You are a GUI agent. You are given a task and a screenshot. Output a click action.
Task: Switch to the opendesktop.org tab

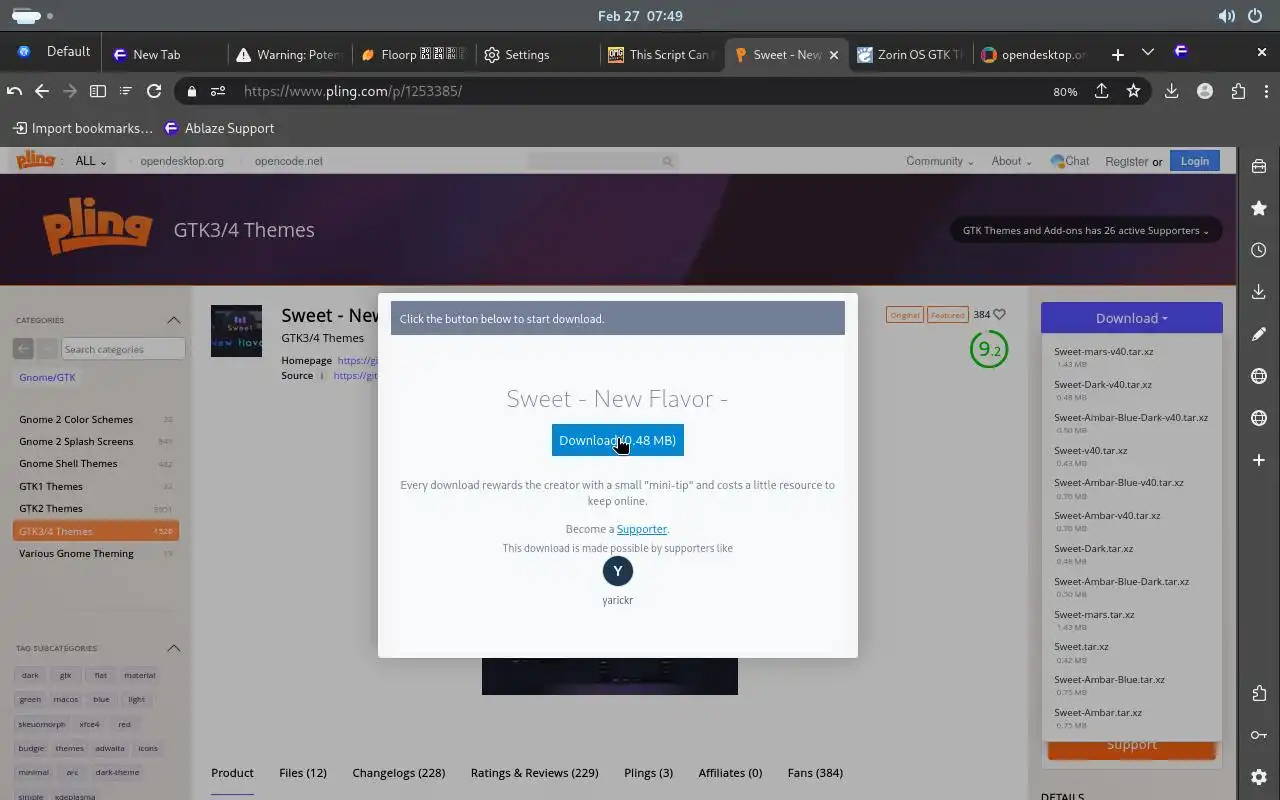coord(1036,55)
